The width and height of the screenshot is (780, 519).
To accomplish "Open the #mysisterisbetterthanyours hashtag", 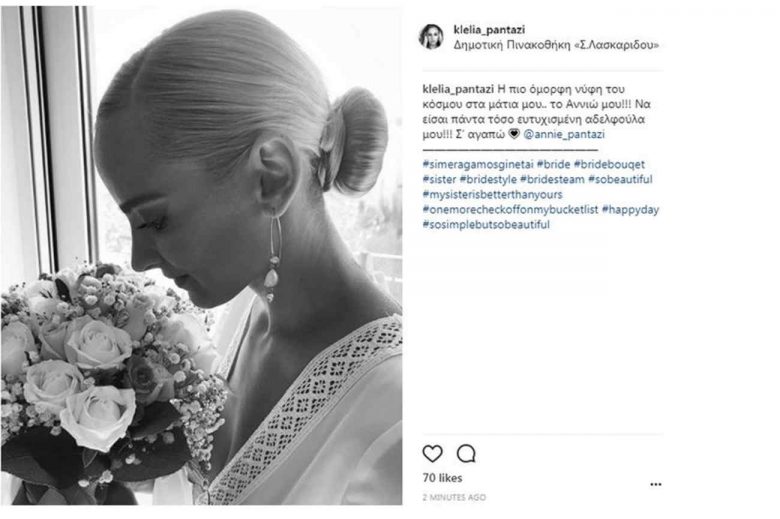I will pyautogui.click(x=492, y=195).
